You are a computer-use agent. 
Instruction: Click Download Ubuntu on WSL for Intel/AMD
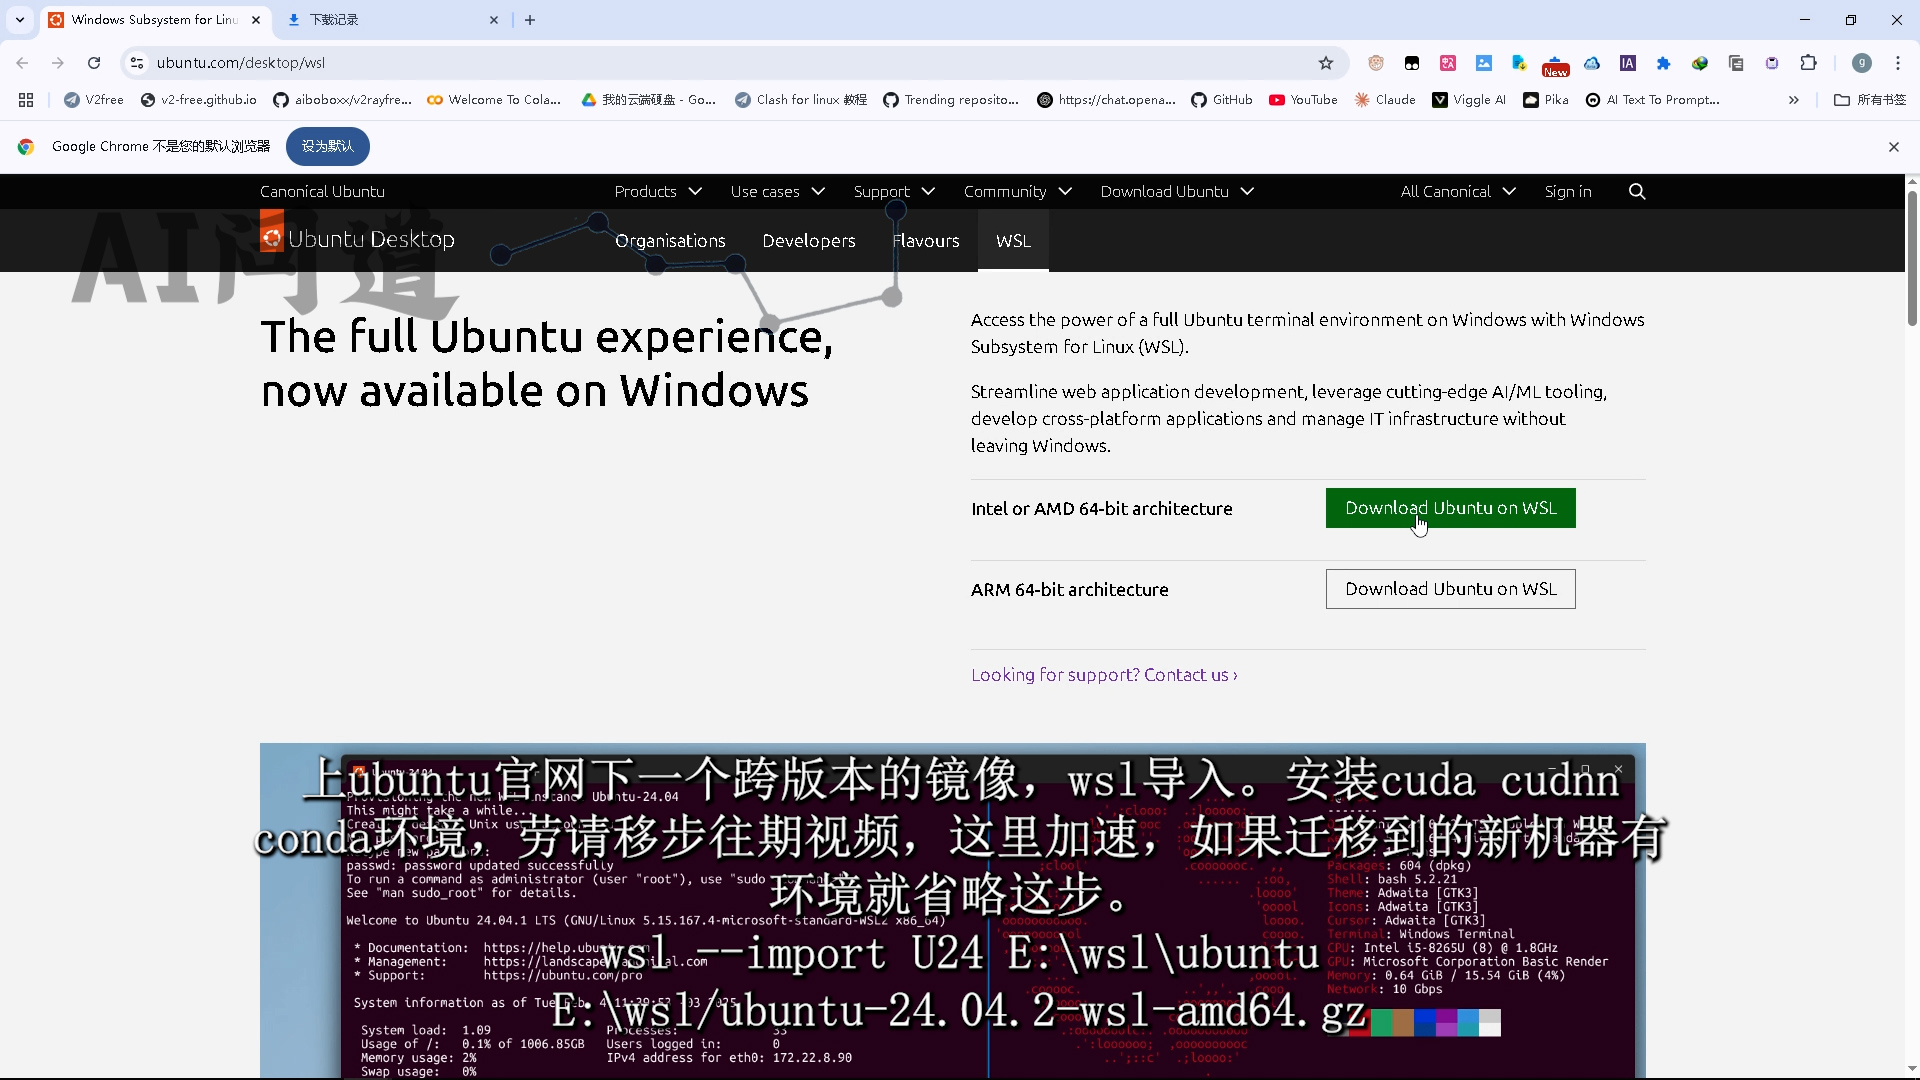coord(1450,508)
